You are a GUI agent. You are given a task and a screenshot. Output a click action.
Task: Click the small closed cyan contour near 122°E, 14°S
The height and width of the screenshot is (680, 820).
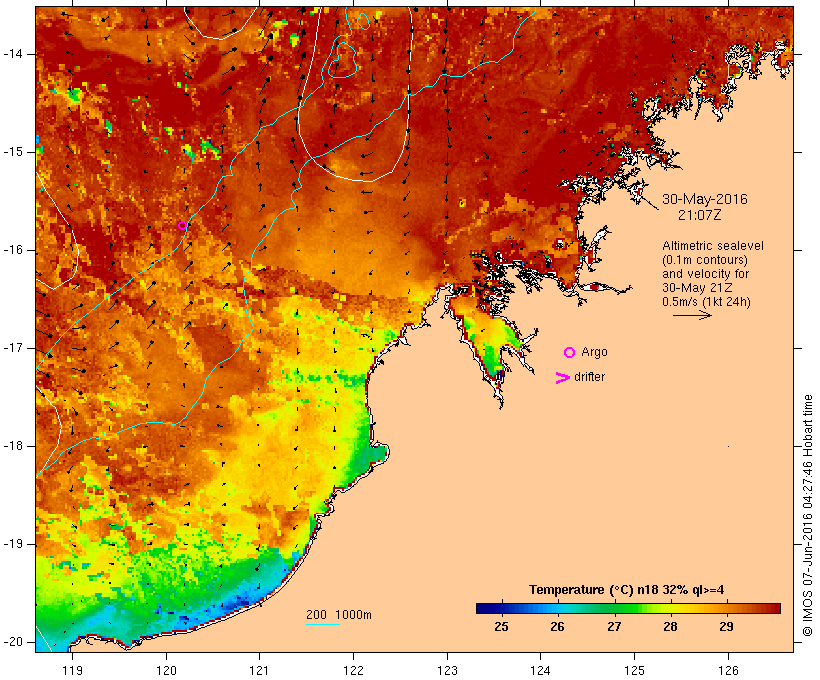343,59
